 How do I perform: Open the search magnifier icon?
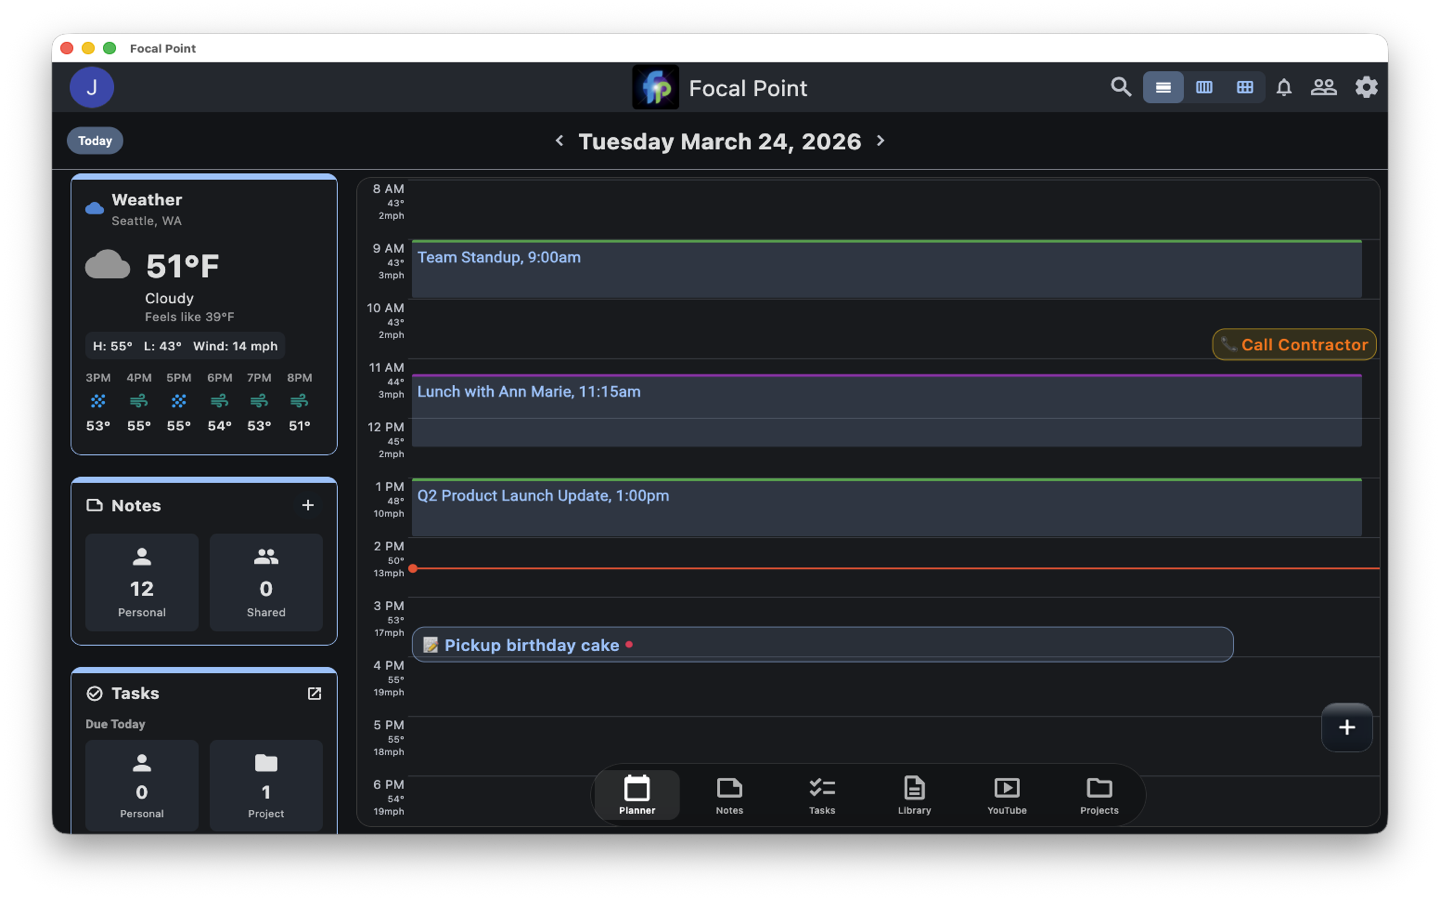(x=1121, y=88)
